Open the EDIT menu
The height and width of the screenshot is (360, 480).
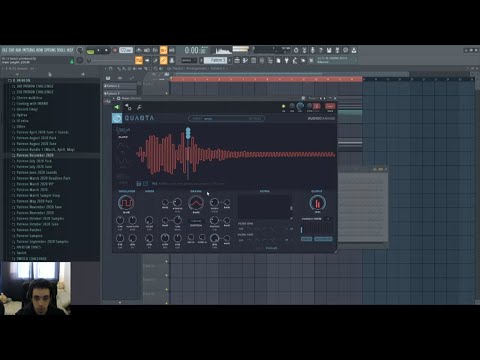[12, 50]
